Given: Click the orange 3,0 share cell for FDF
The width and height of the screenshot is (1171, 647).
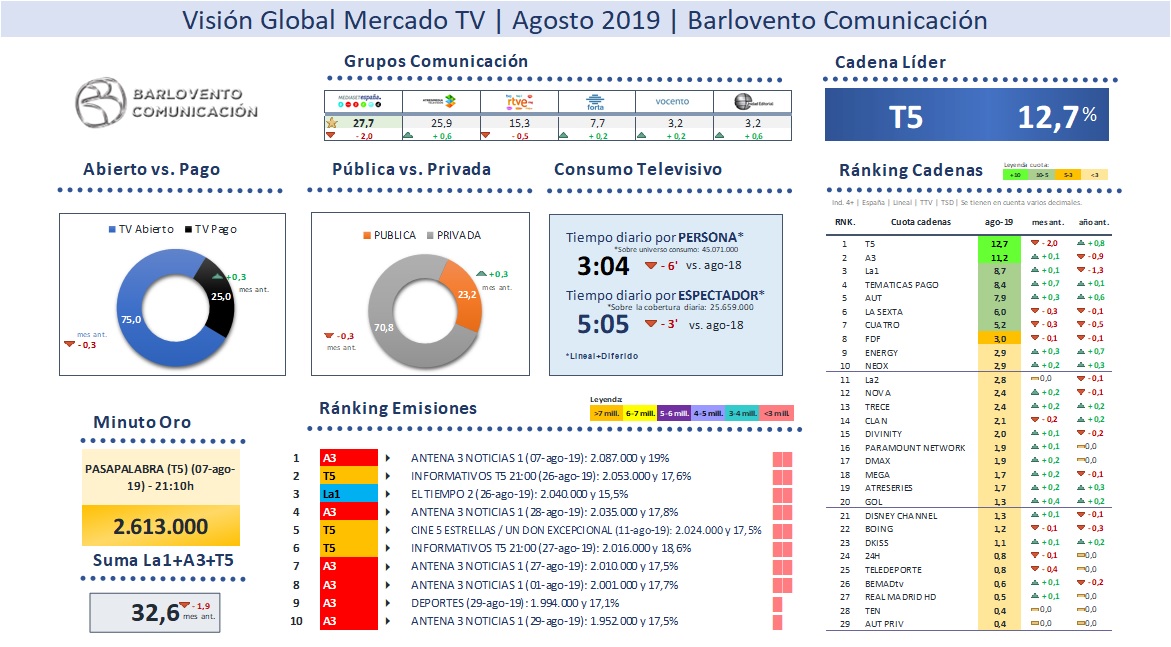Looking at the screenshot, I should click(x=999, y=338).
